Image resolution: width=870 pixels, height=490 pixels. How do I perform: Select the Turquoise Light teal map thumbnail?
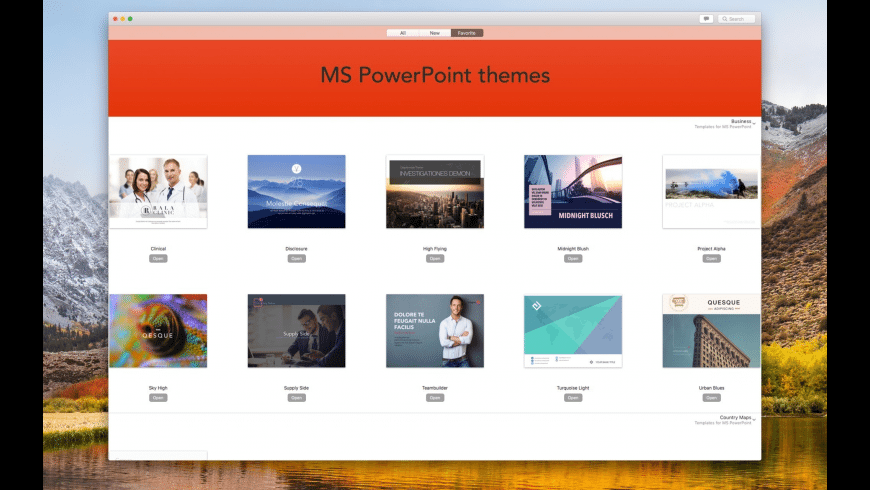pos(573,331)
